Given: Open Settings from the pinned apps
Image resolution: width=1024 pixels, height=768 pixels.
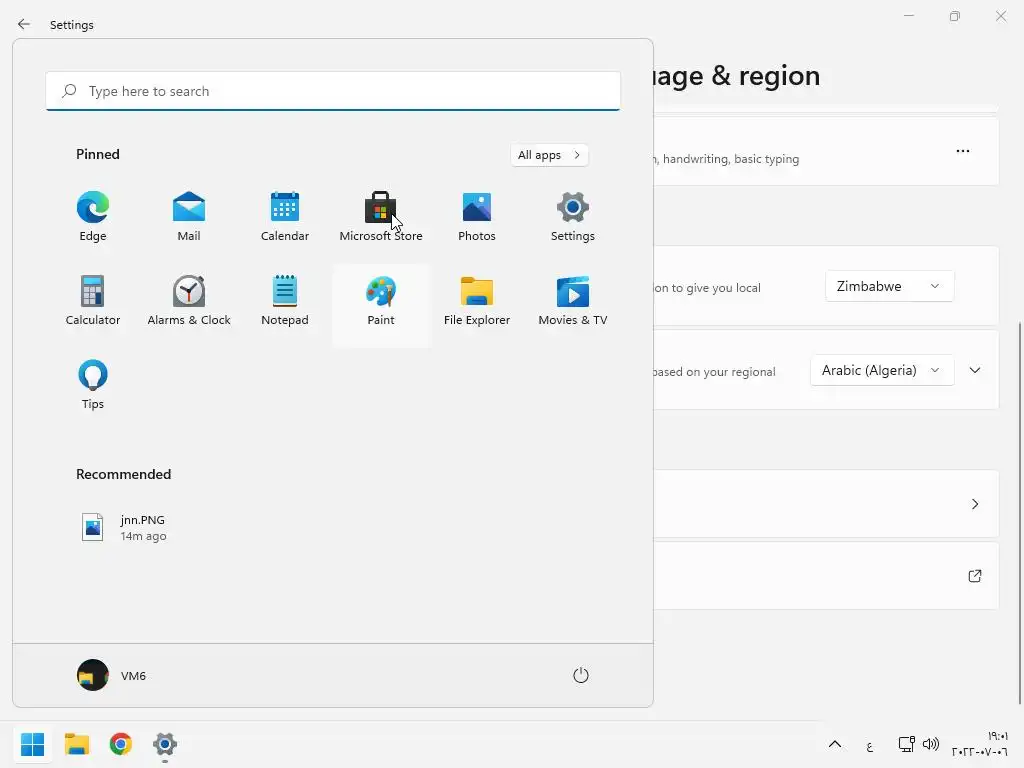Looking at the screenshot, I should click(x=573, y=217).
